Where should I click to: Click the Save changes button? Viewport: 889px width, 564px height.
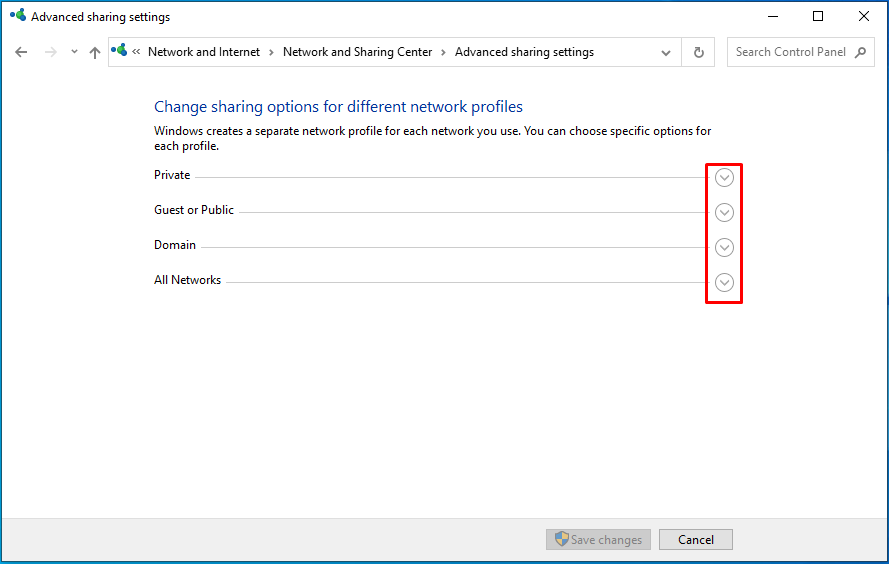[598, 540]
